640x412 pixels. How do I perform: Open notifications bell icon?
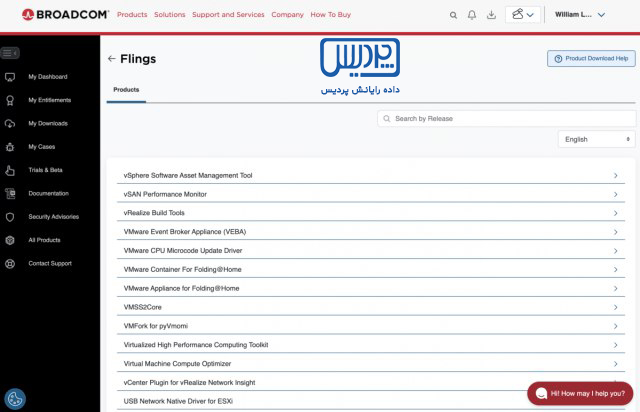472,15
